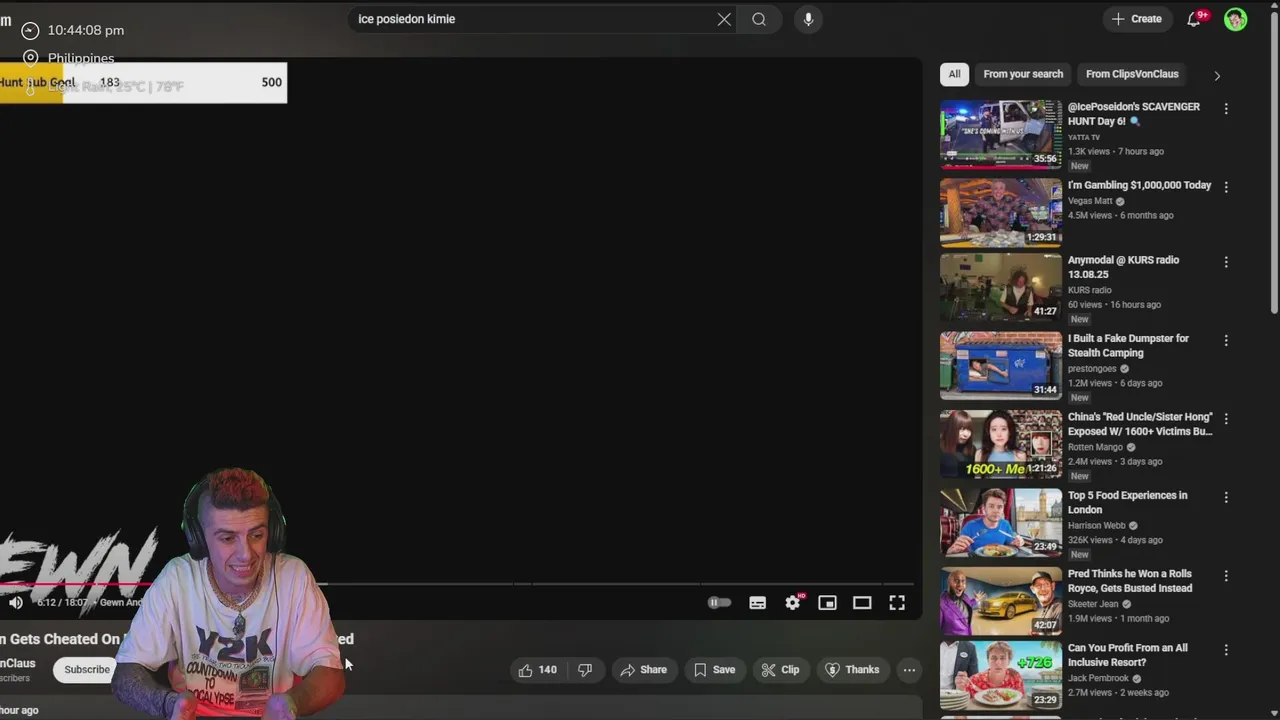Select the All filter chip
The width and height of the screenshot is (1280, 720).
(x=954, y=74)
